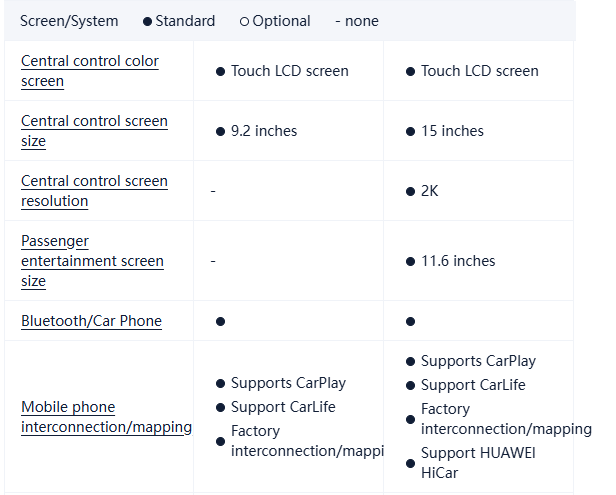The width and height of the screenshot is (616, 495).
Task: Click first column Support CarLife text
Action: (283, 407)
